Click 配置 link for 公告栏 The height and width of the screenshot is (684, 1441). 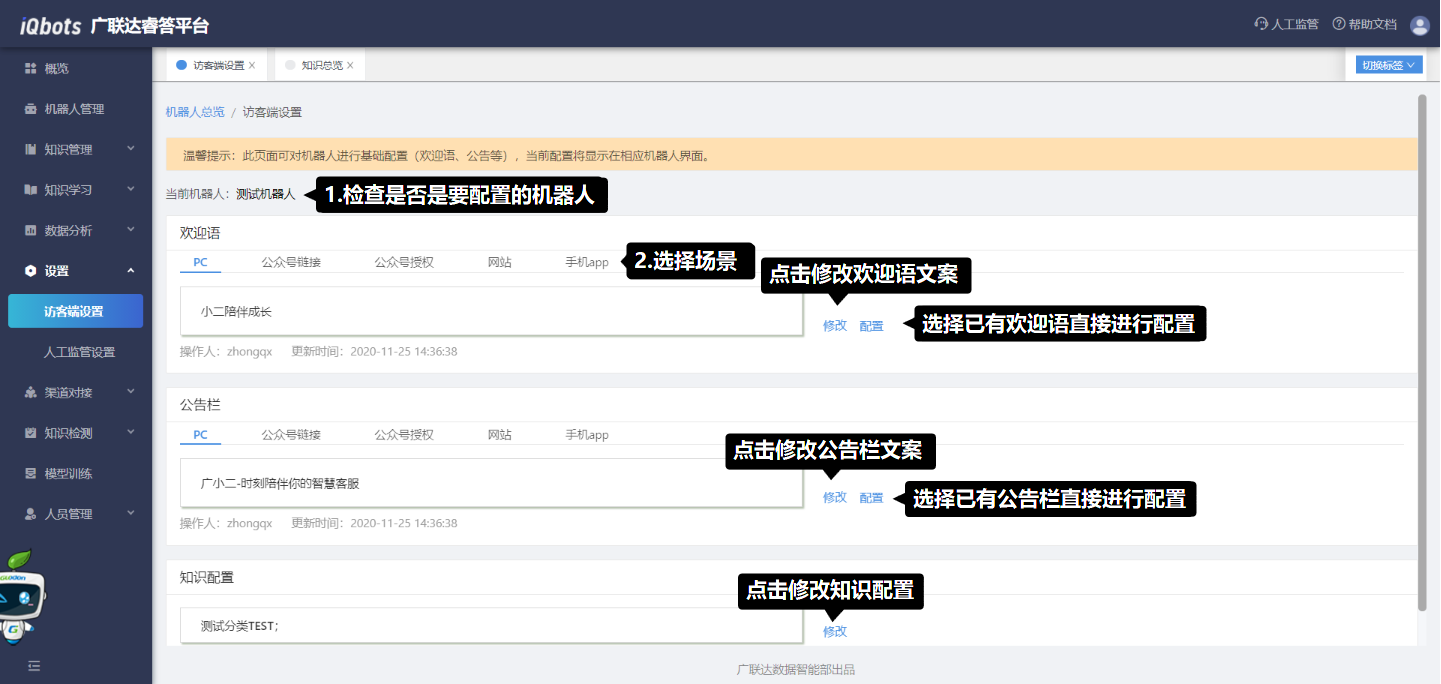[x=871, y=498]
